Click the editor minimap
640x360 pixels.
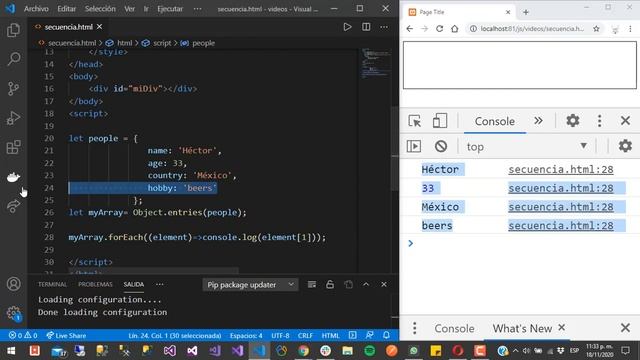tap(376, 63)
